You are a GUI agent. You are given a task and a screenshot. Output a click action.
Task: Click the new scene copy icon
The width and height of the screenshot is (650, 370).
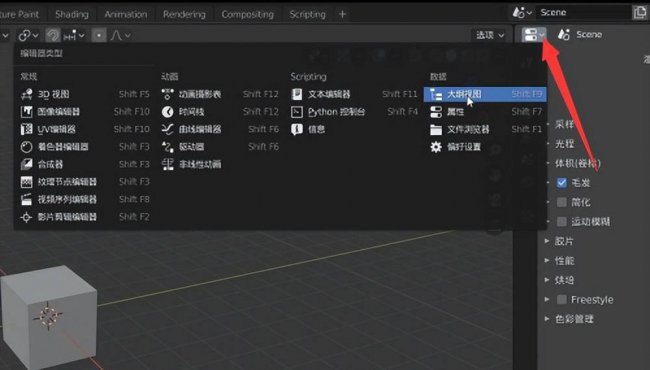pos(640,12)
